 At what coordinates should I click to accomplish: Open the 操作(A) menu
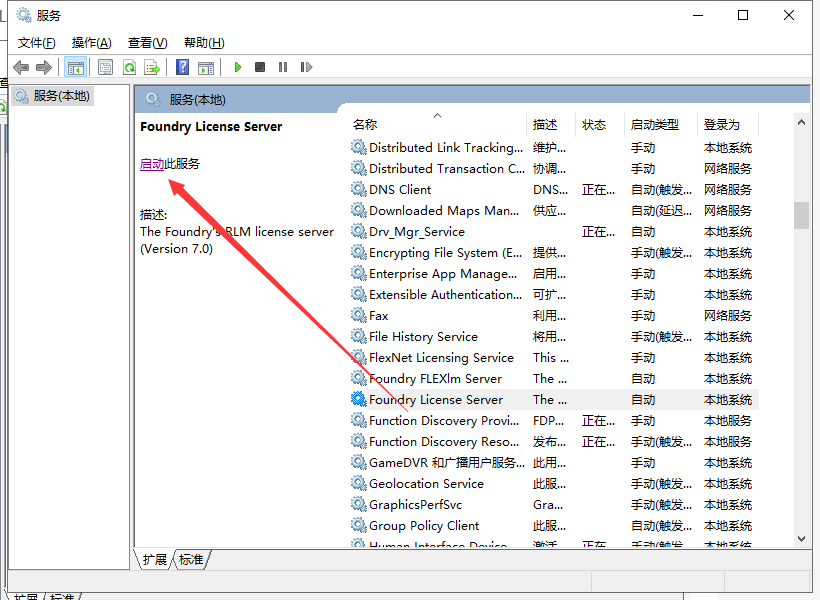[x=92, y=42]
